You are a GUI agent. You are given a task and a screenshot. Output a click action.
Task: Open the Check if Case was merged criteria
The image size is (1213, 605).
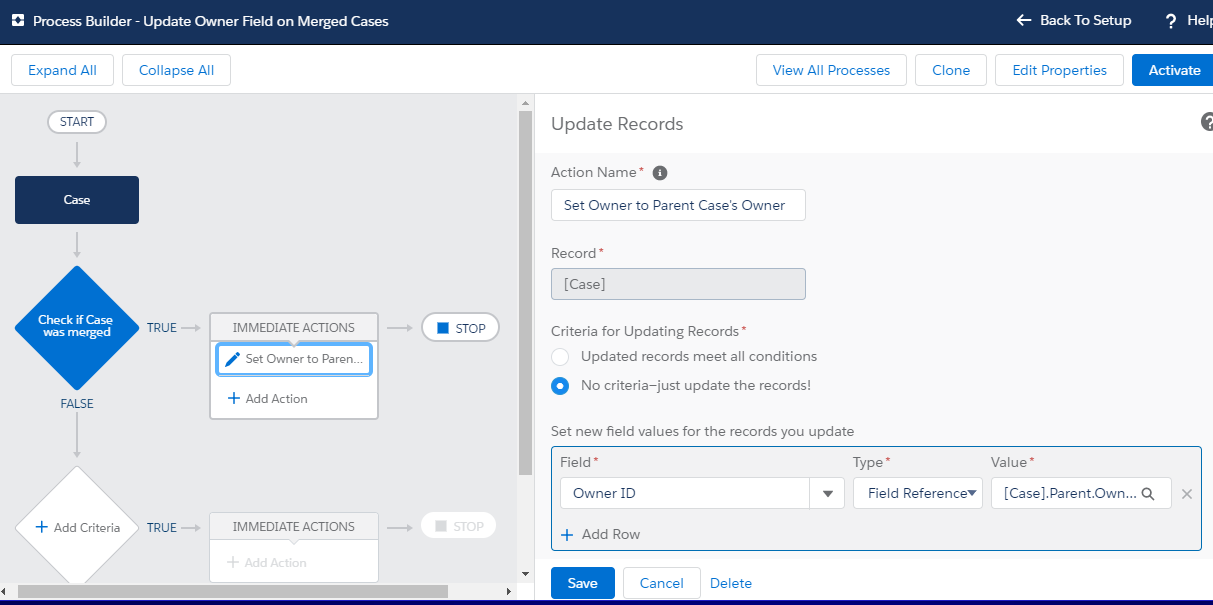pos(76,327)
